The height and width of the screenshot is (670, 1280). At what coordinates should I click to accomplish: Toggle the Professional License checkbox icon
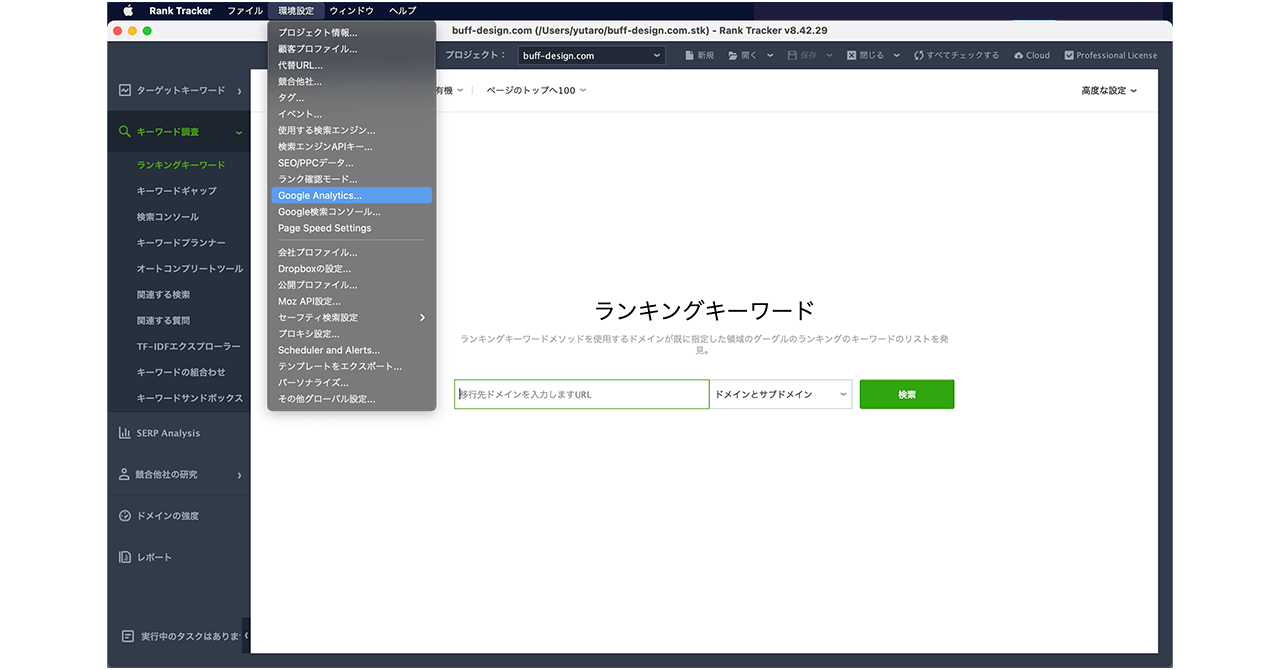pos(1068,56)
